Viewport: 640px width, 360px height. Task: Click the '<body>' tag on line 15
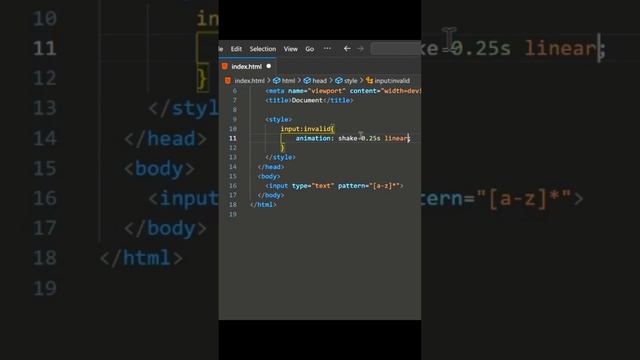point(269,176)
